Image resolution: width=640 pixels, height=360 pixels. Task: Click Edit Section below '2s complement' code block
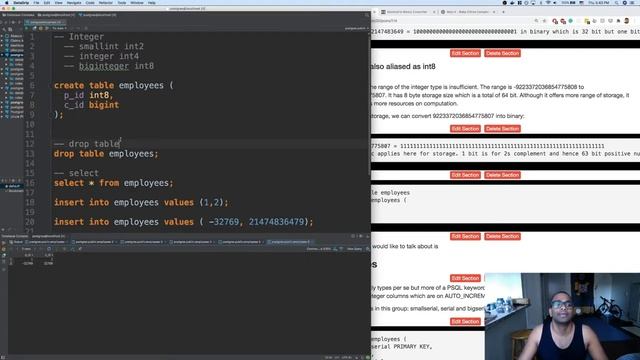tap(465, 175)
